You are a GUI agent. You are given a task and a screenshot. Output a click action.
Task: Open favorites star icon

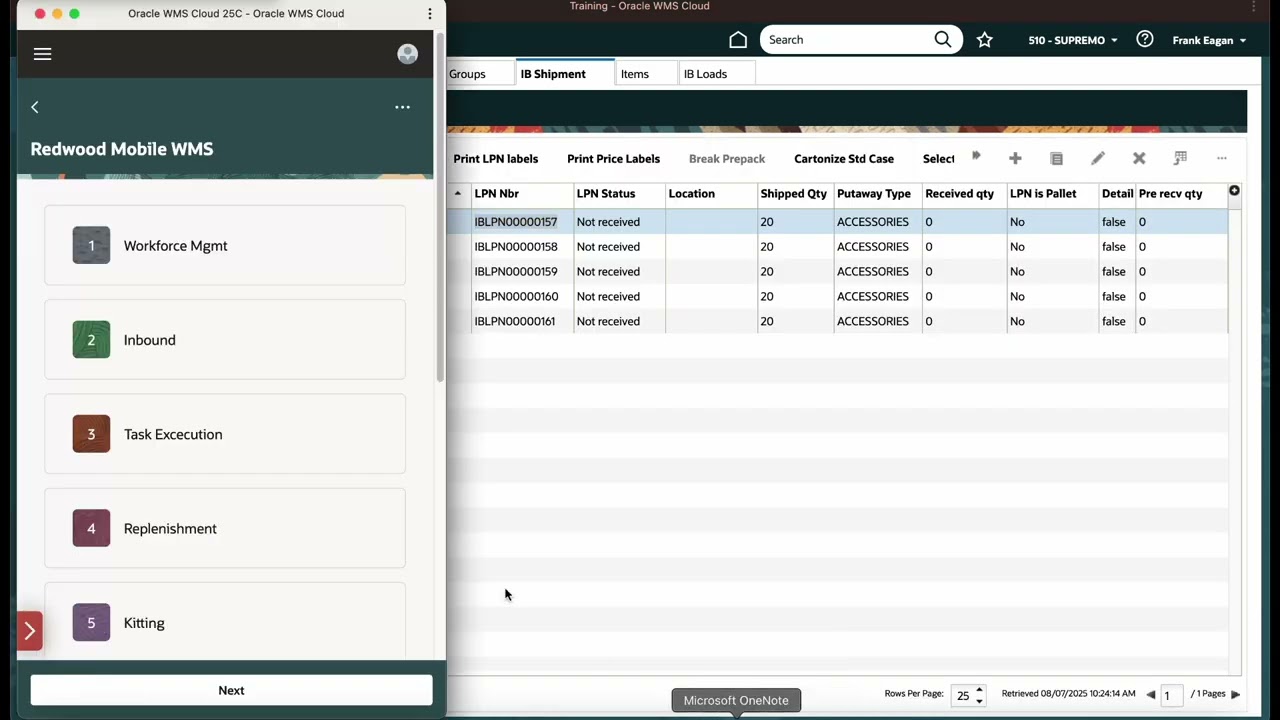click(985, 40)
